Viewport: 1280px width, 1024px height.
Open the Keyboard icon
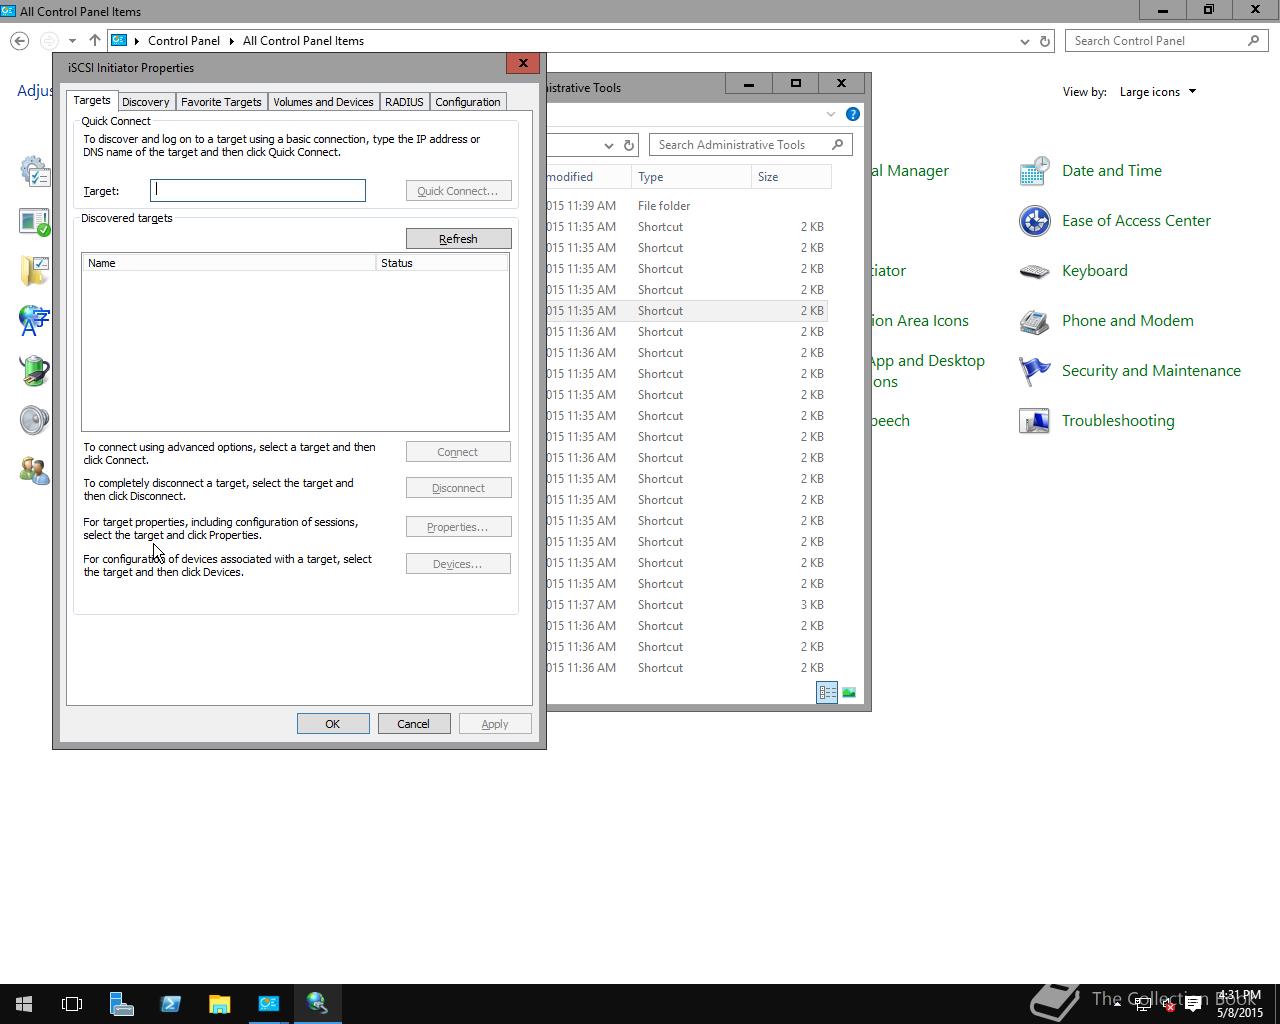pos(1034,271)
